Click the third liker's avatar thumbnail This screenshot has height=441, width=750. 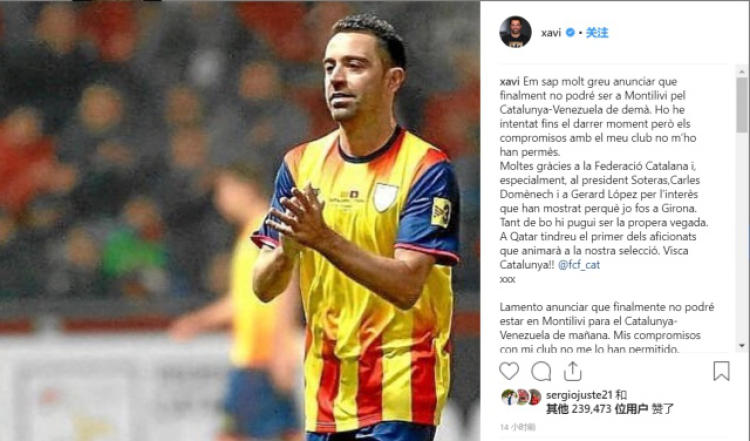tap(534, 397)
